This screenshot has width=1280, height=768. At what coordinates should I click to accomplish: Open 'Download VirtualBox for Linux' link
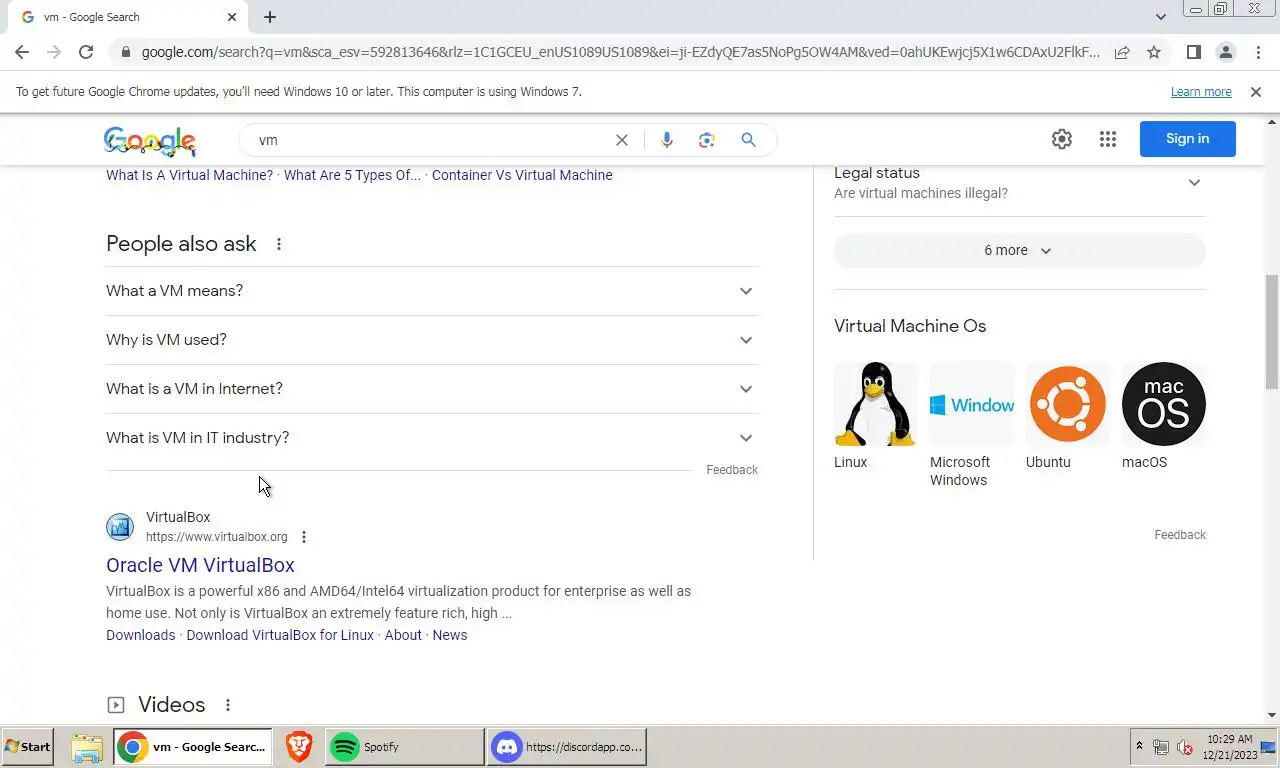[280, 635]
